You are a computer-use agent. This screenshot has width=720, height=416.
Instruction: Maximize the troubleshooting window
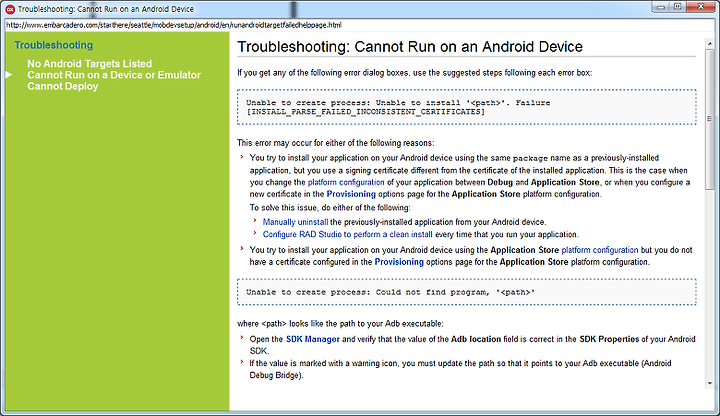click(x=678, y=7)
